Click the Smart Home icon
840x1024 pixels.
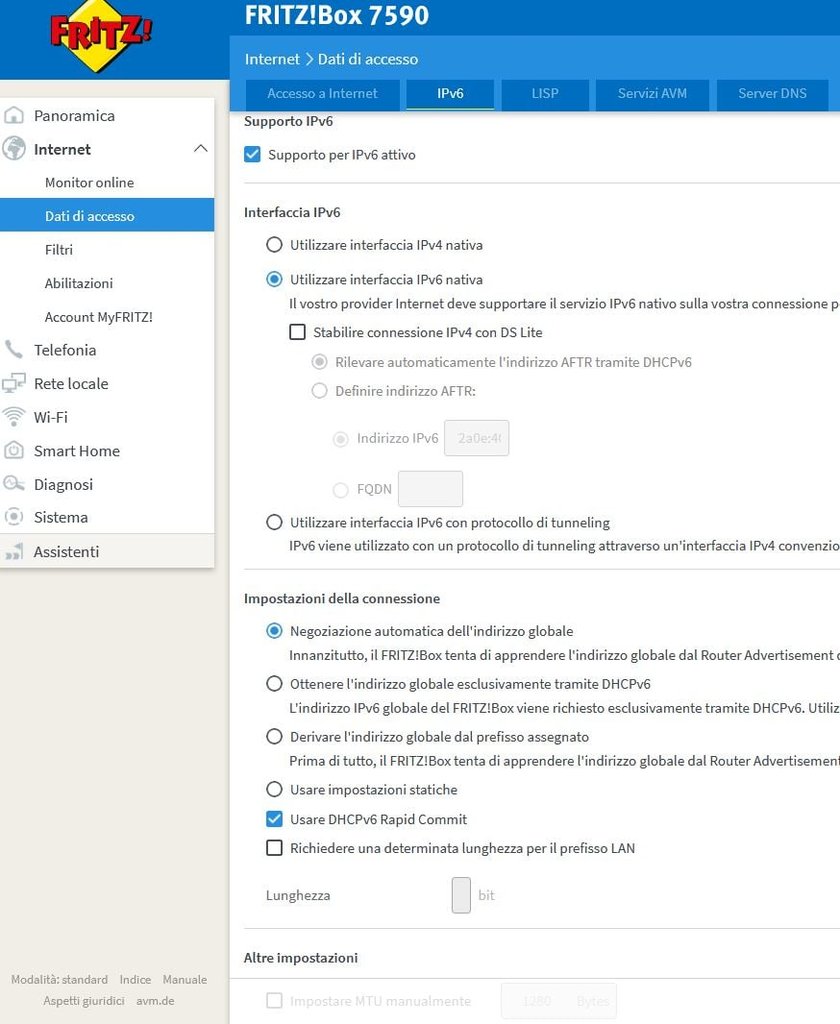tap(14, 451)
